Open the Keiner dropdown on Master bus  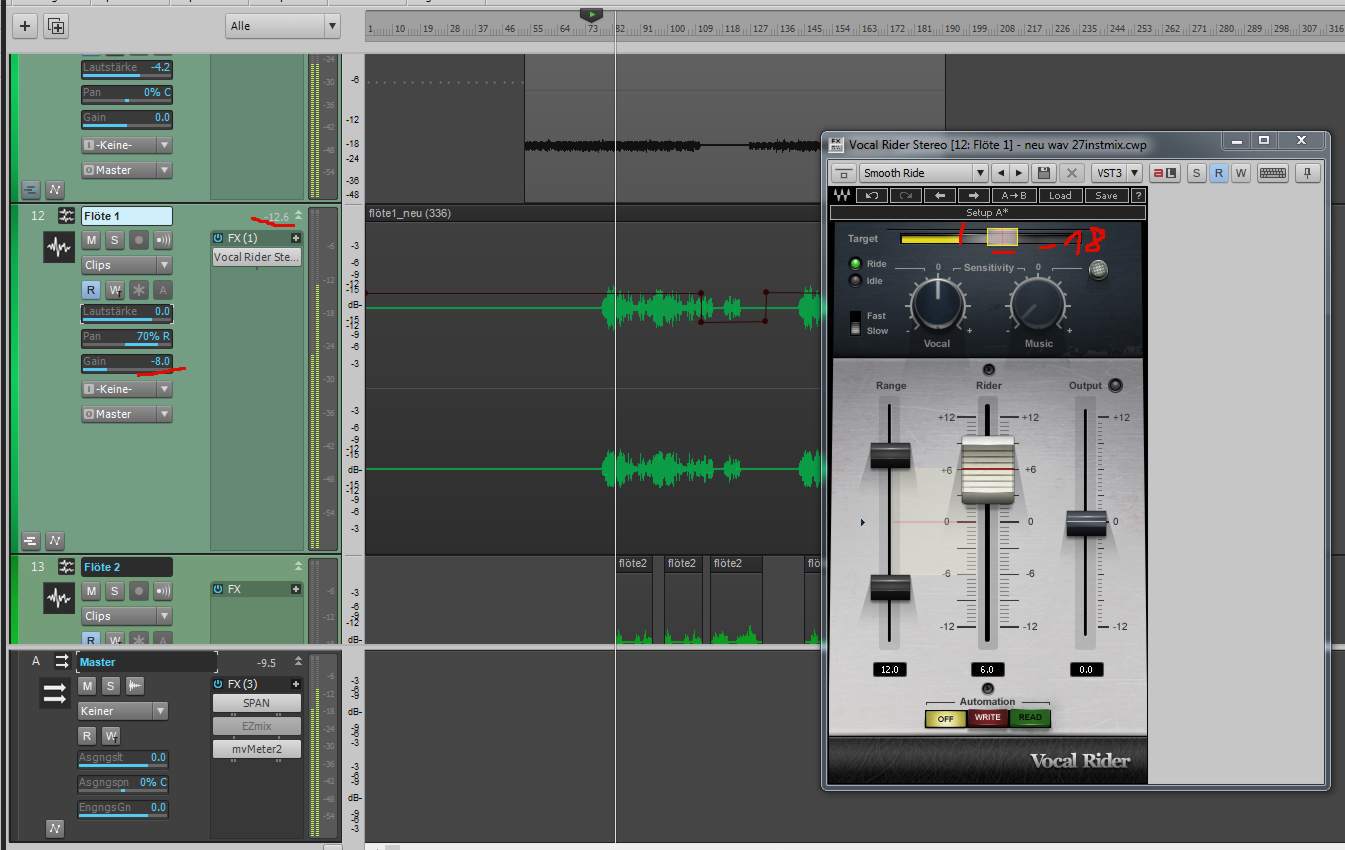(123, 711)
